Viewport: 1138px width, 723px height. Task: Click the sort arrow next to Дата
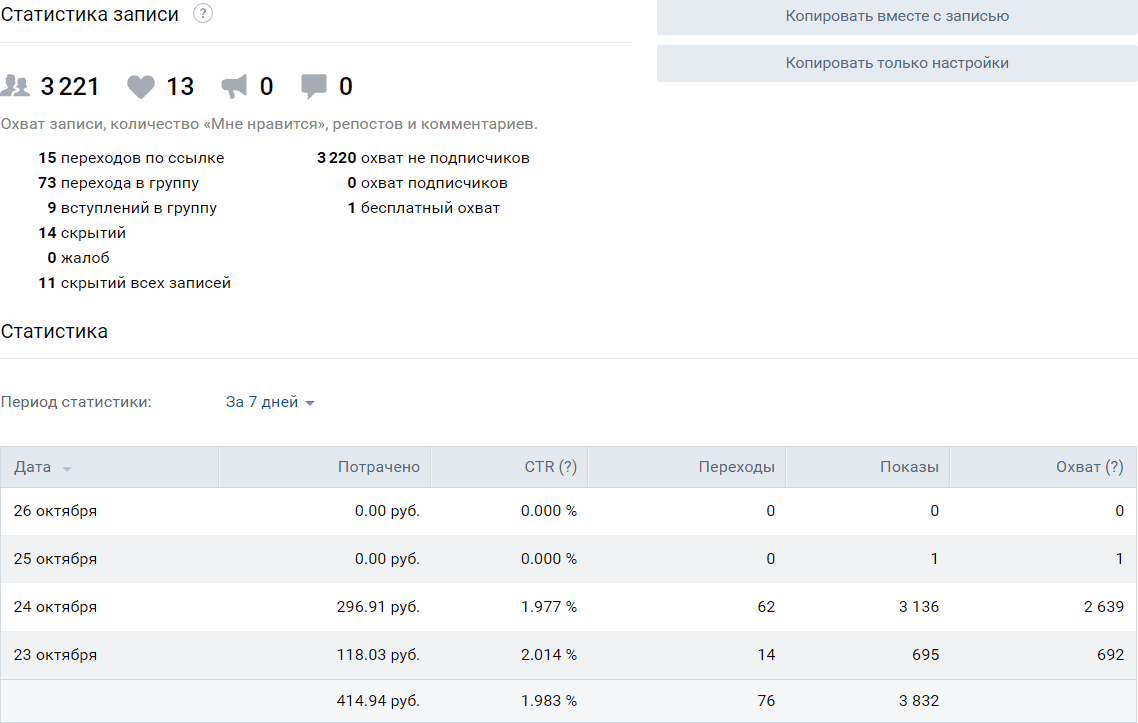tap(67, 469)
